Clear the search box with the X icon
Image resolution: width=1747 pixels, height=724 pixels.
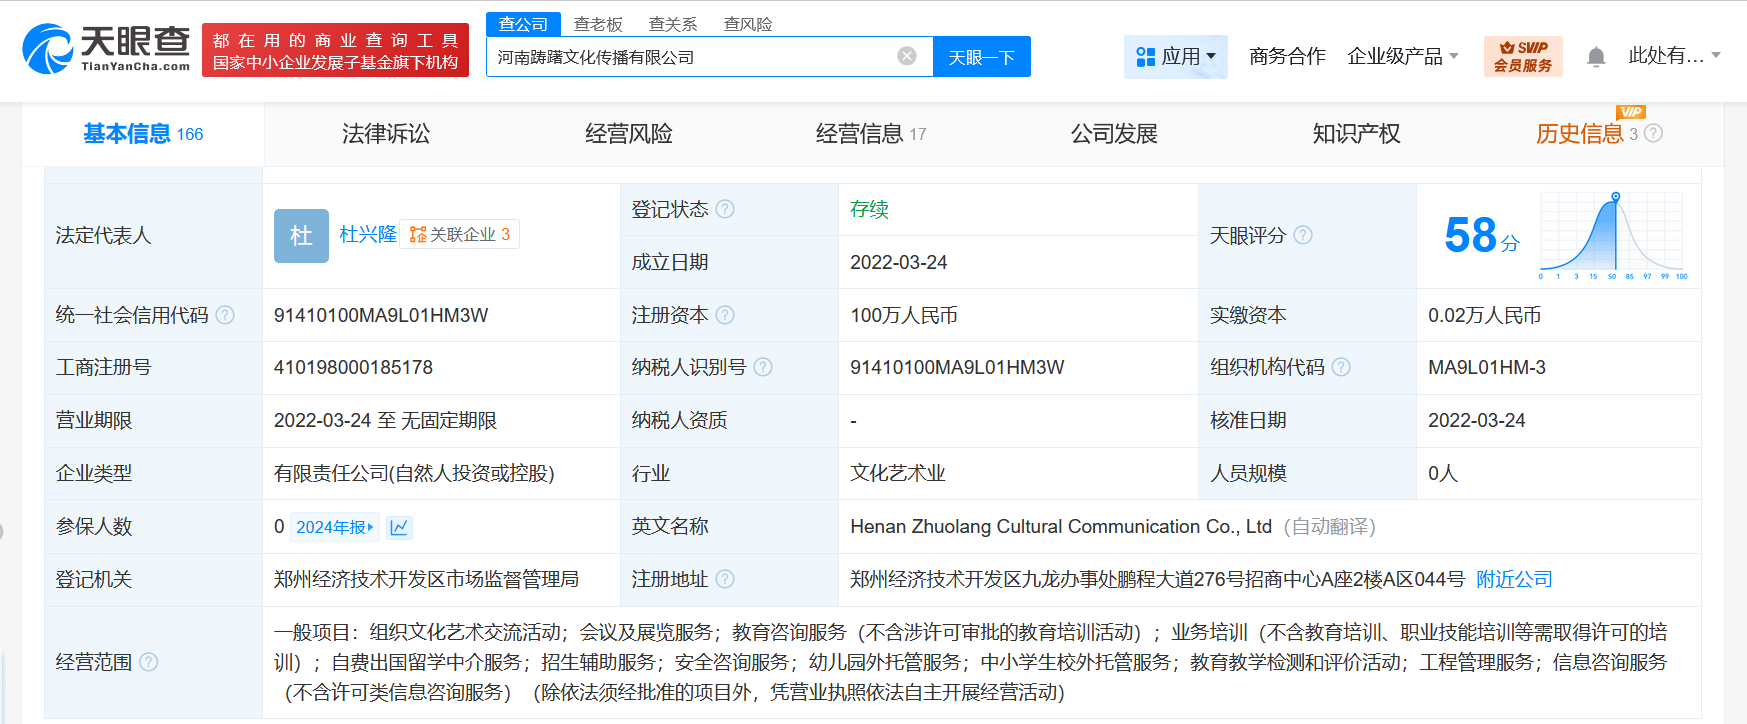pyautogui.click(x=907, y=56)
